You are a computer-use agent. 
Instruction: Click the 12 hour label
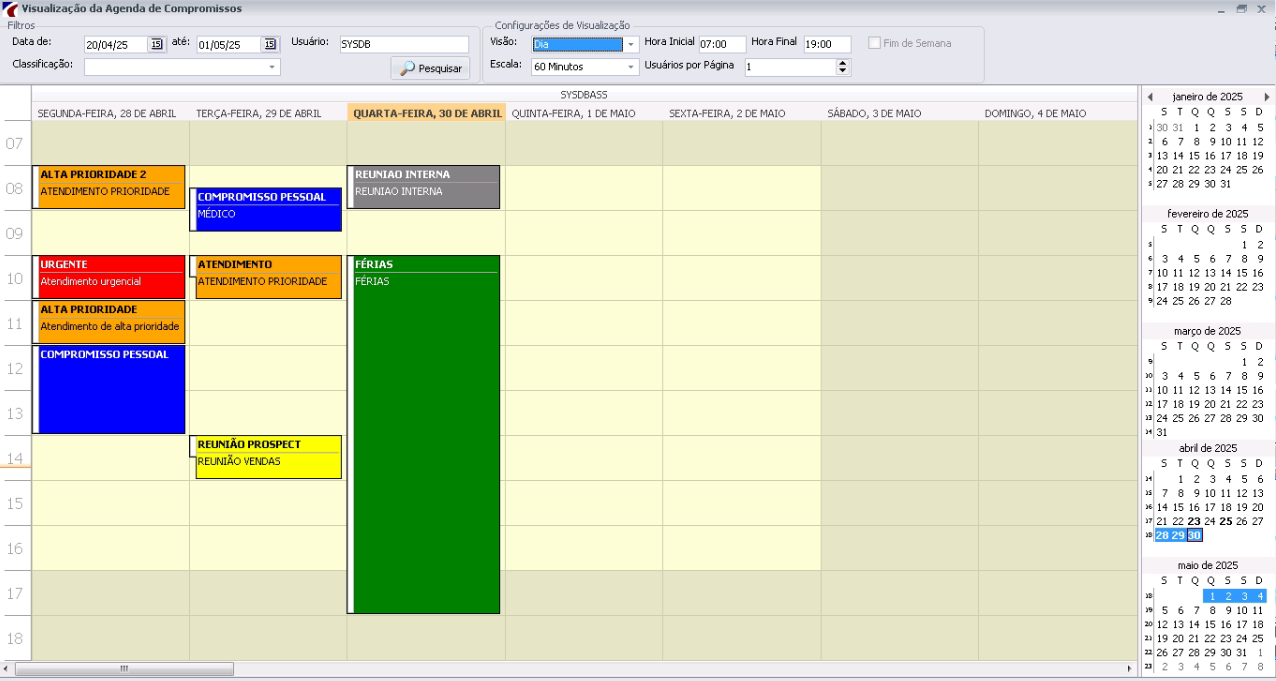[15, 369]
